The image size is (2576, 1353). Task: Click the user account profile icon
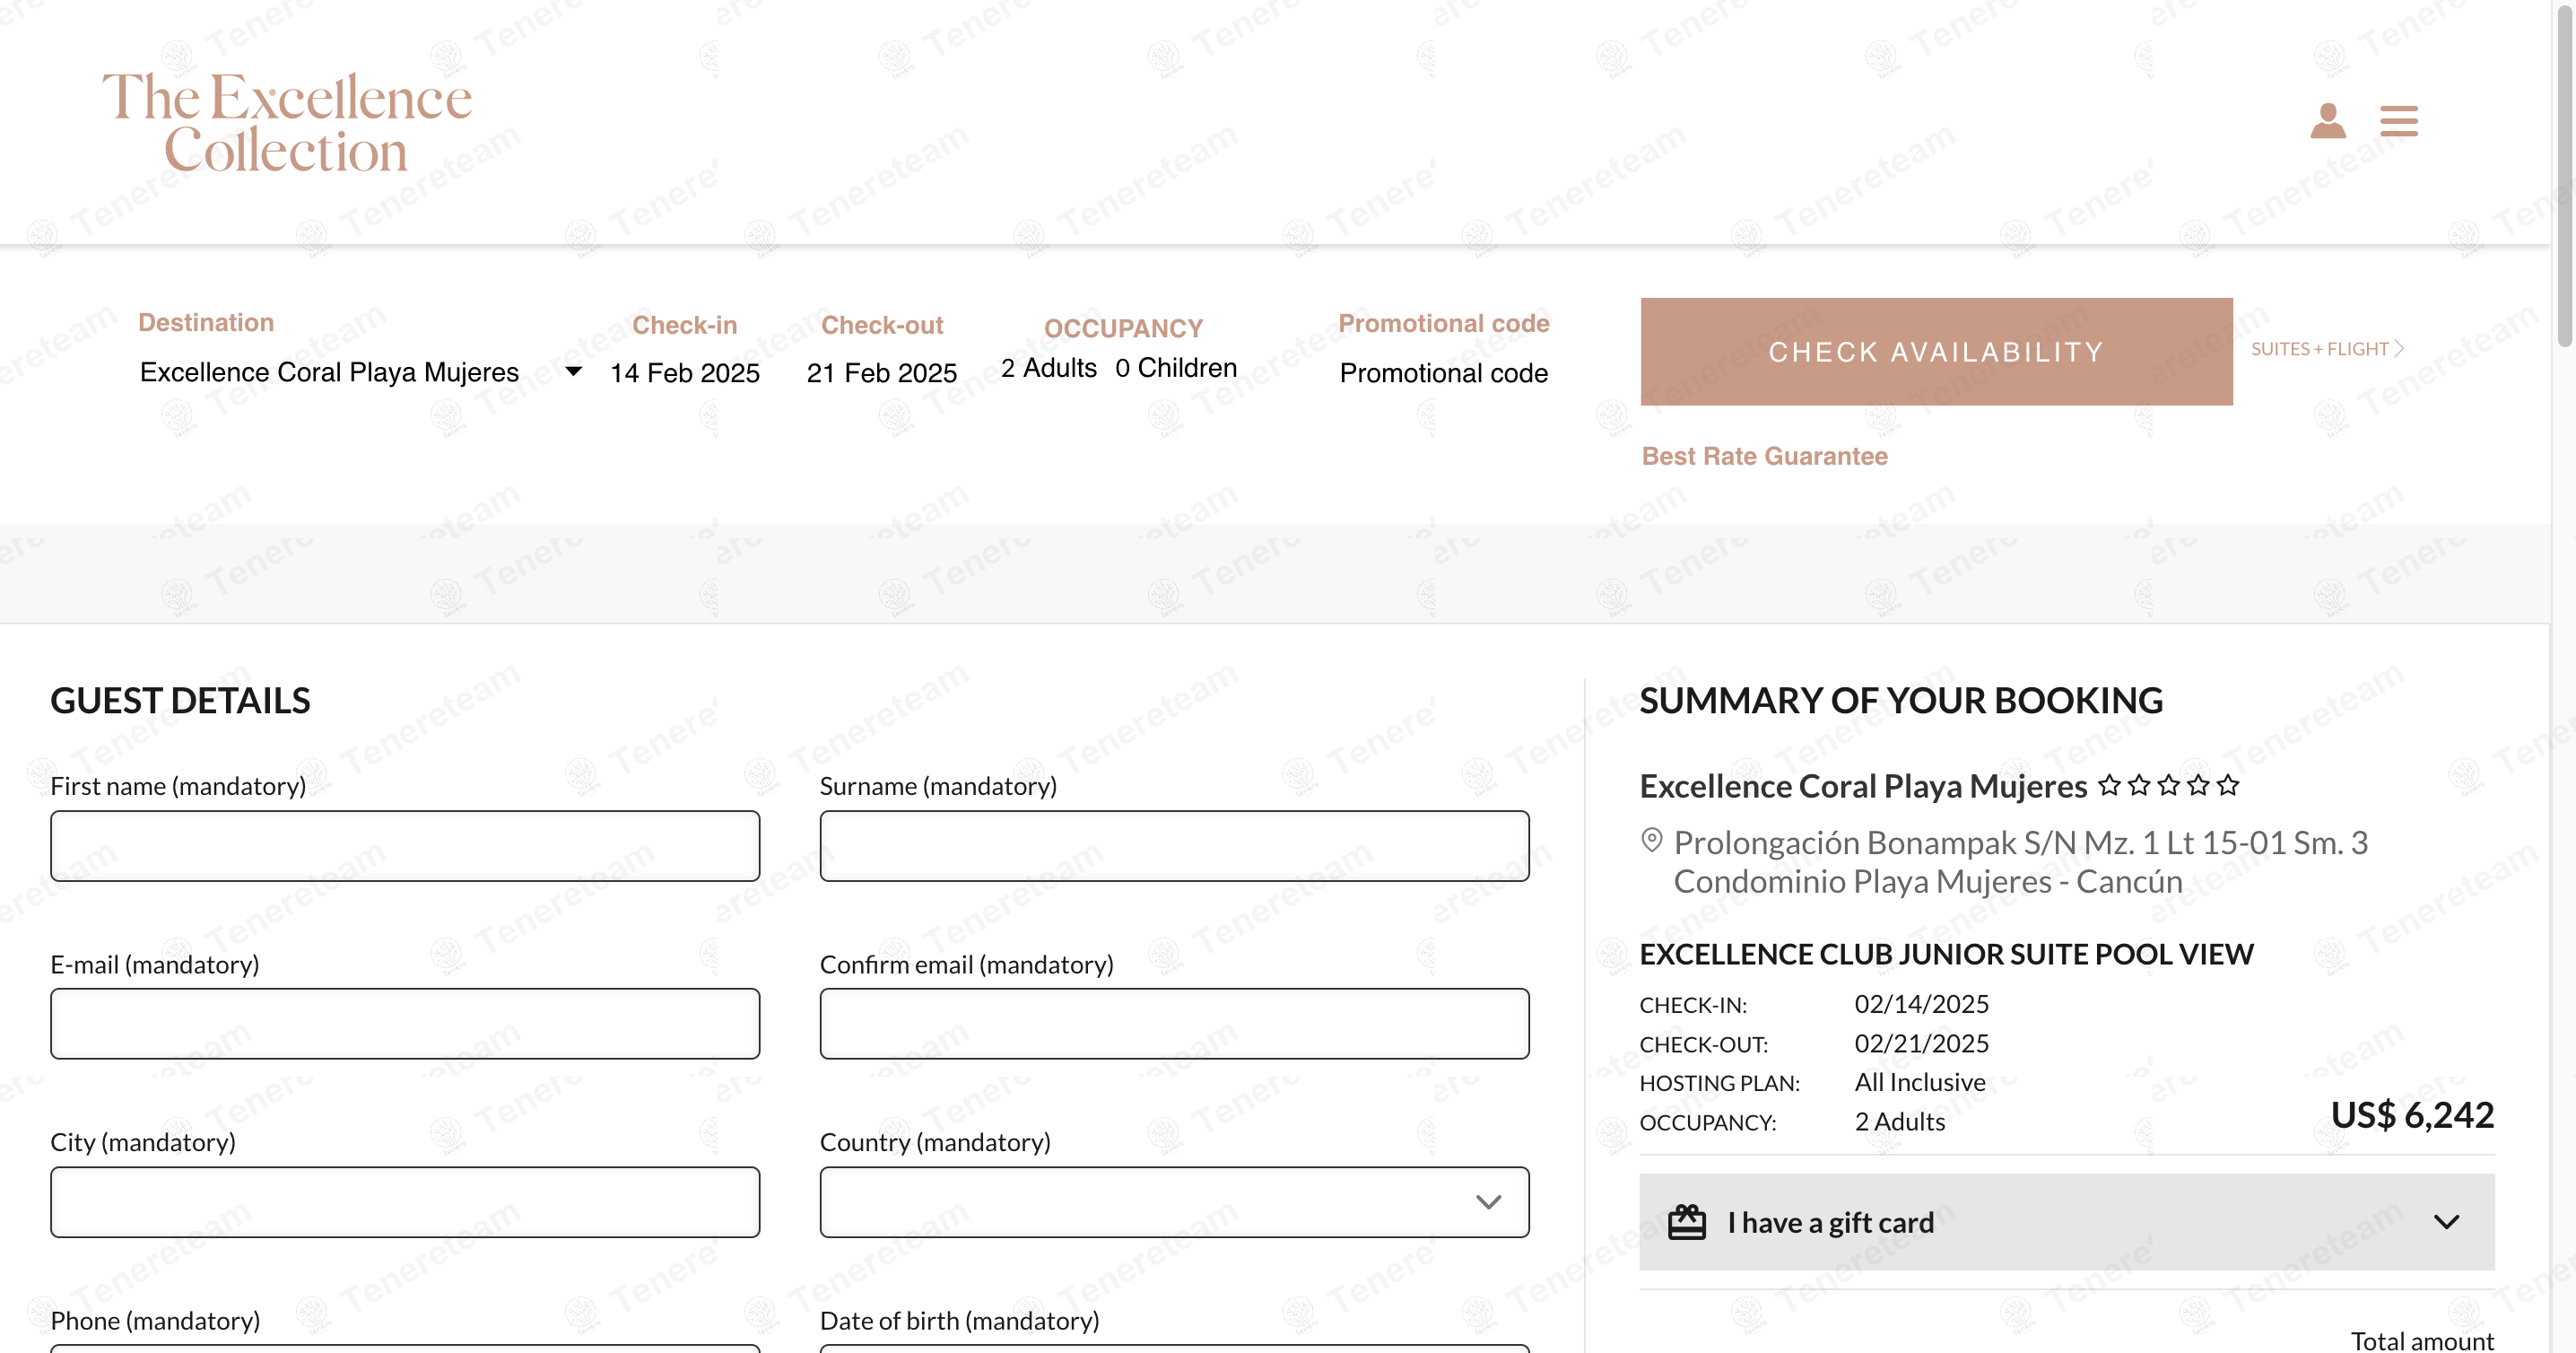(2327, 121)
